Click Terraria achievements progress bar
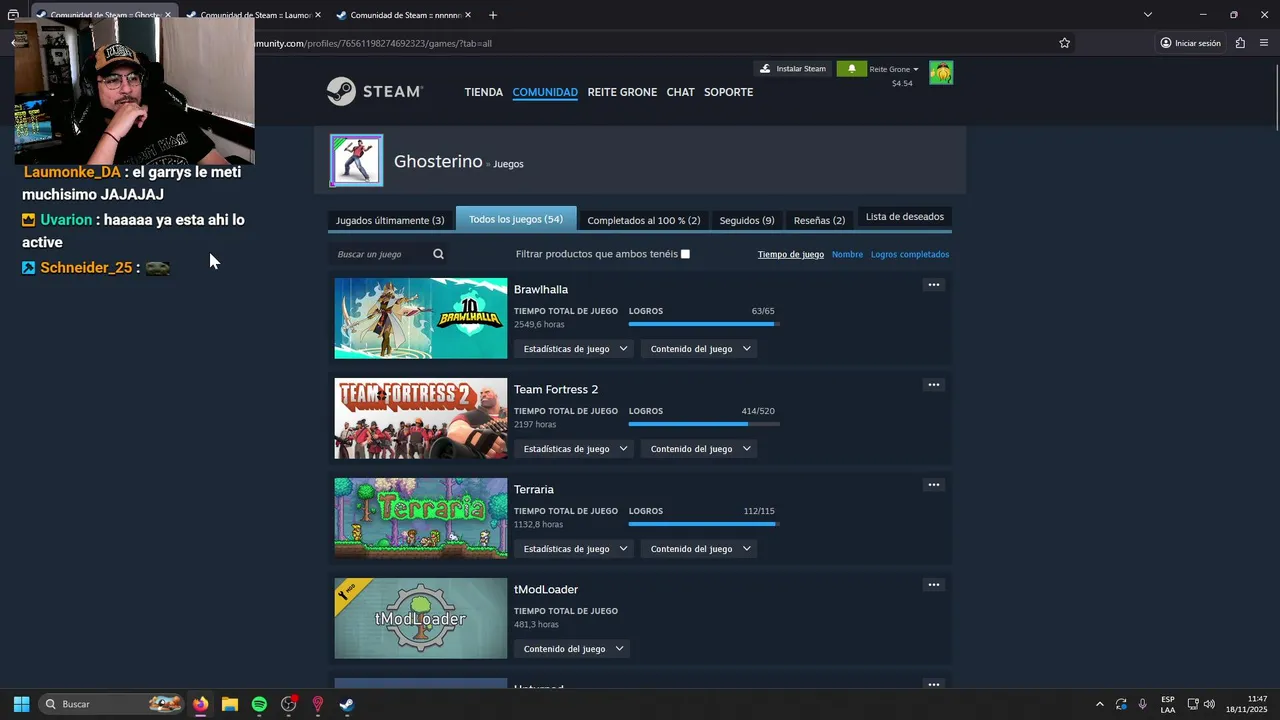1280x720 pixels. coord(703,524)
